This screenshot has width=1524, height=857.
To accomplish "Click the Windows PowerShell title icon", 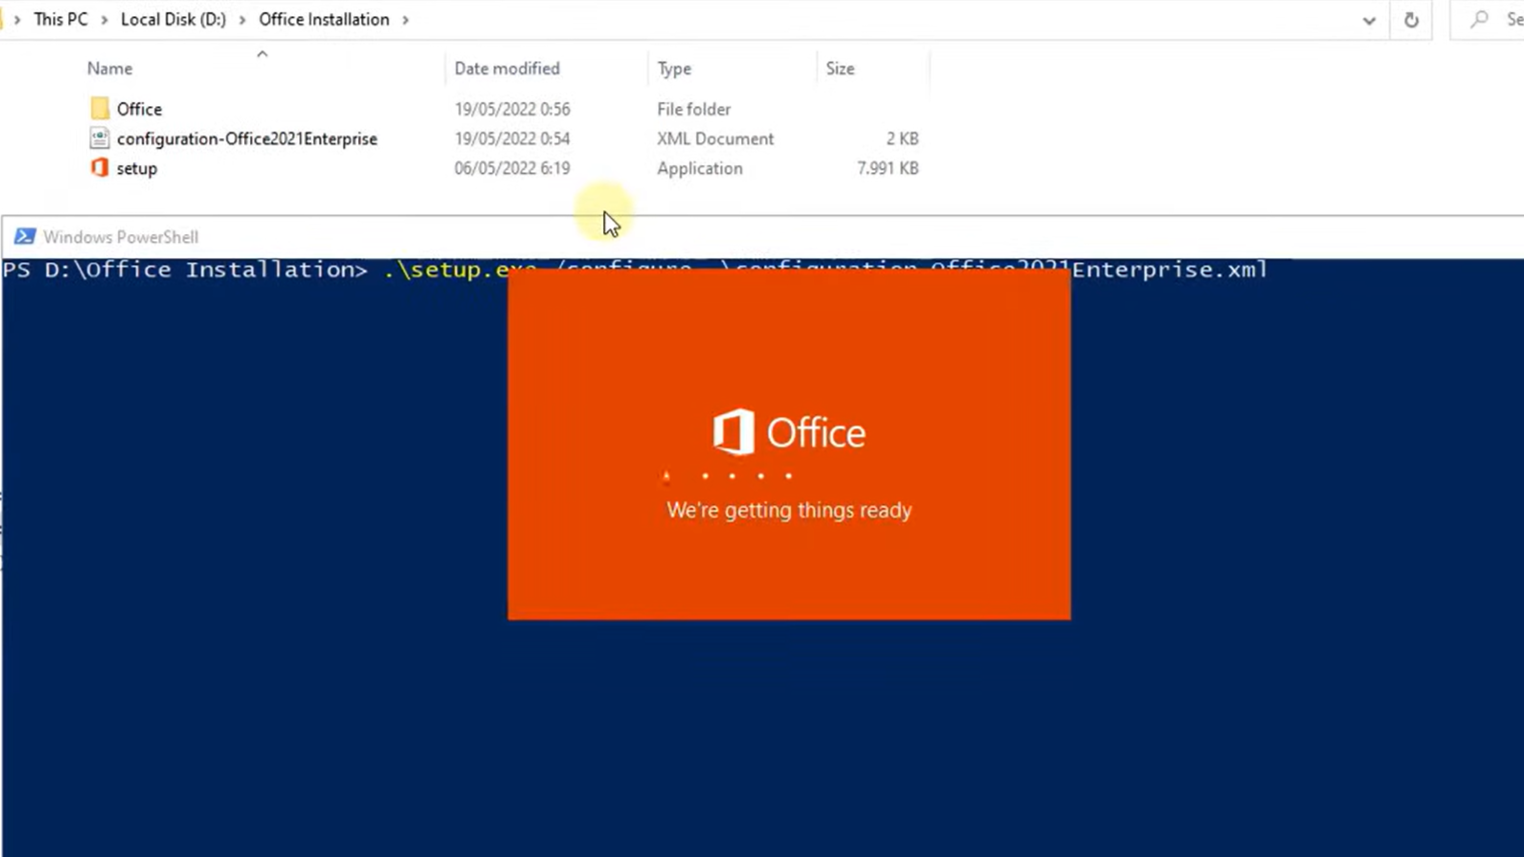I will [x=25, y=237].
